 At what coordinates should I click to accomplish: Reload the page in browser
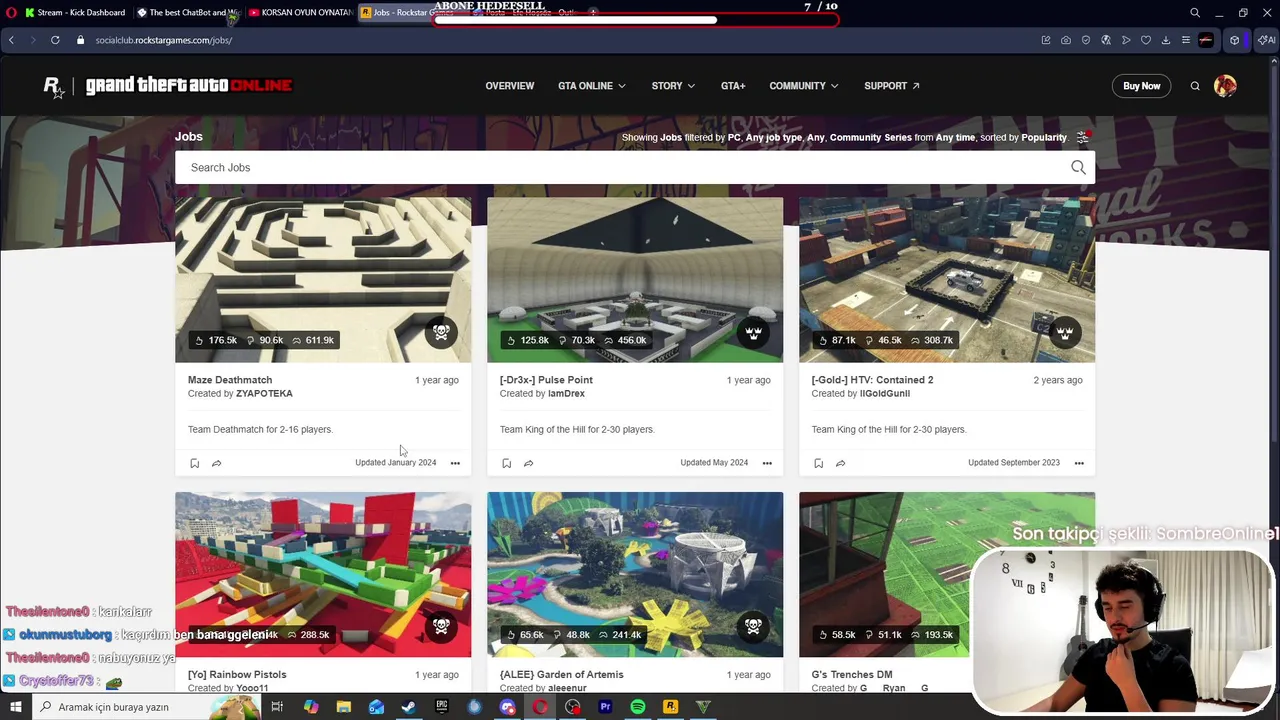pyautogui.click(x=55, y=40)
